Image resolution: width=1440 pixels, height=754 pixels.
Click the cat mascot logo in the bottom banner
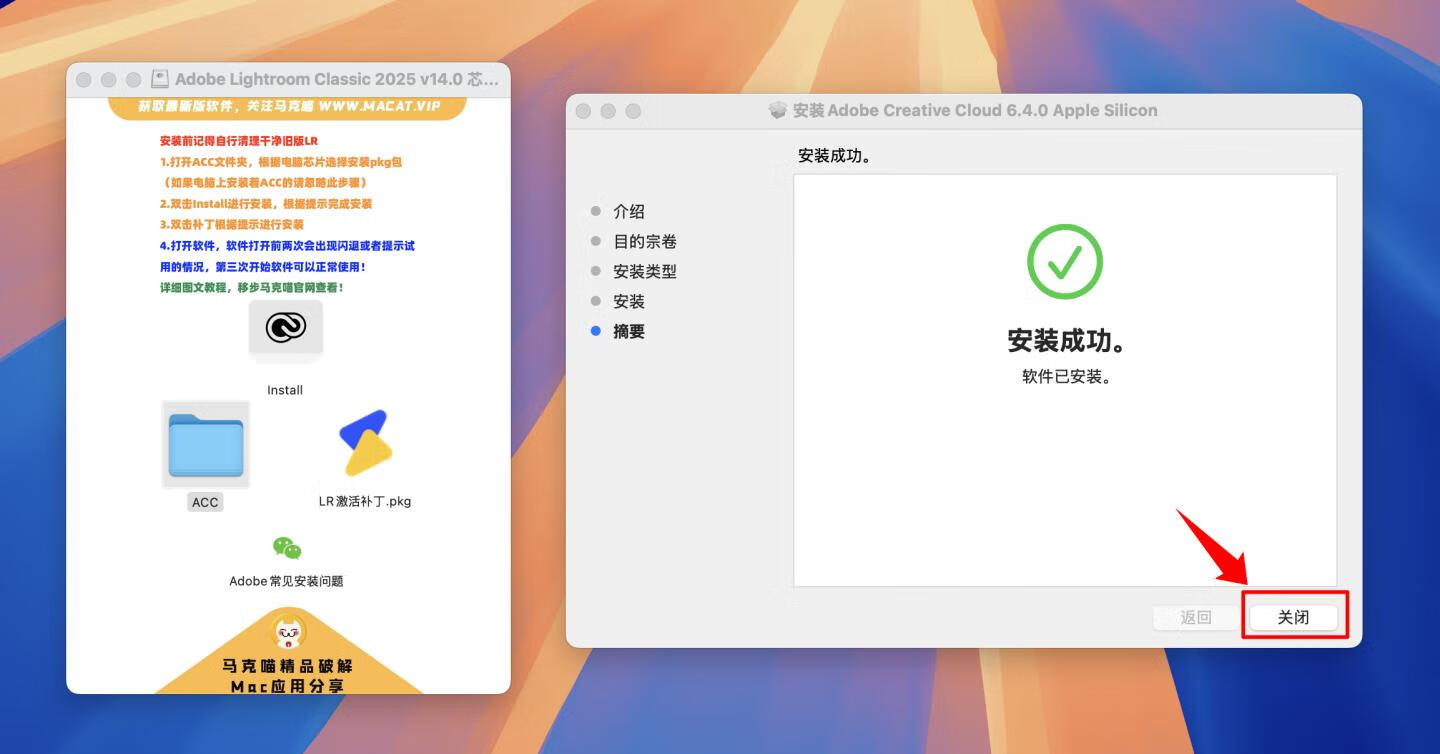click(289, 631)
